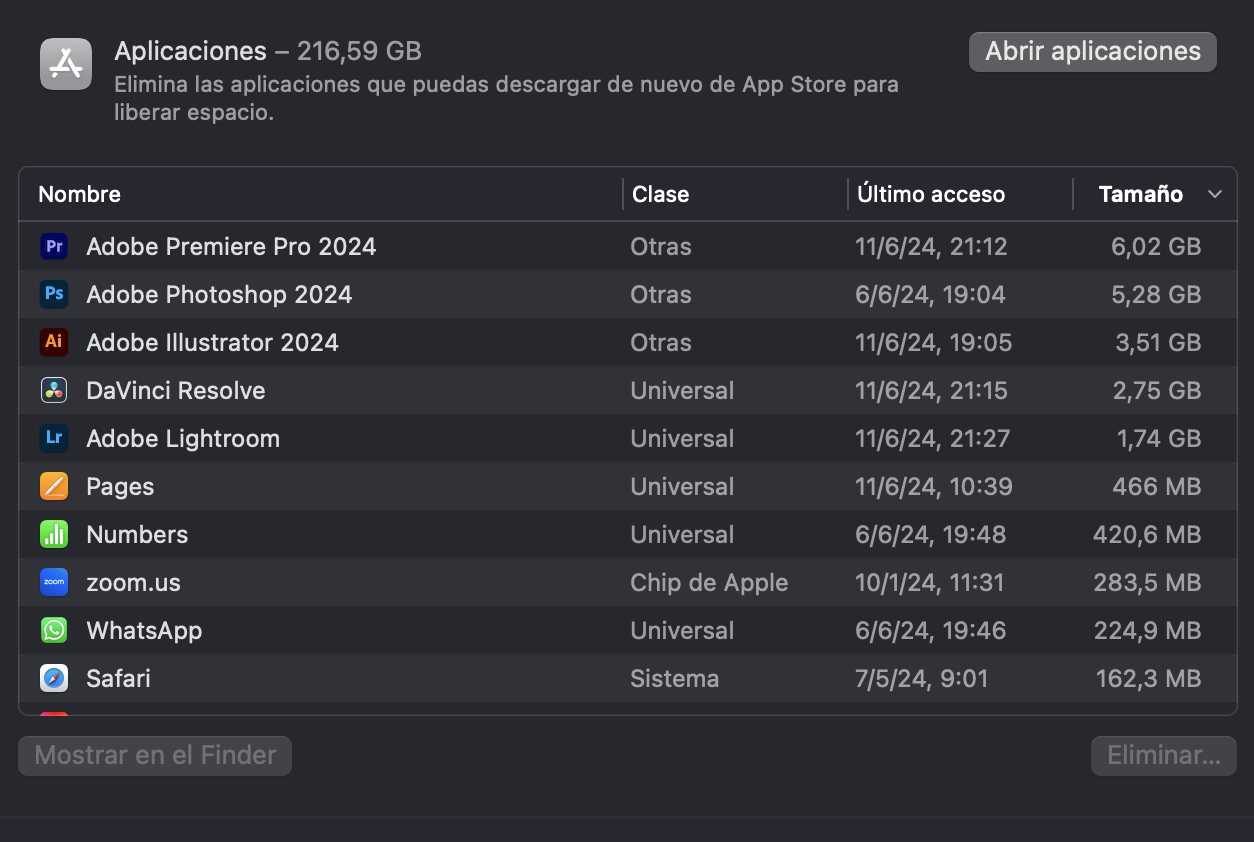The height and width of the screenshot is (842, 1254).
Task: Click the Safari compass icon
Action: pyautogui.click(x=54, y=678)
